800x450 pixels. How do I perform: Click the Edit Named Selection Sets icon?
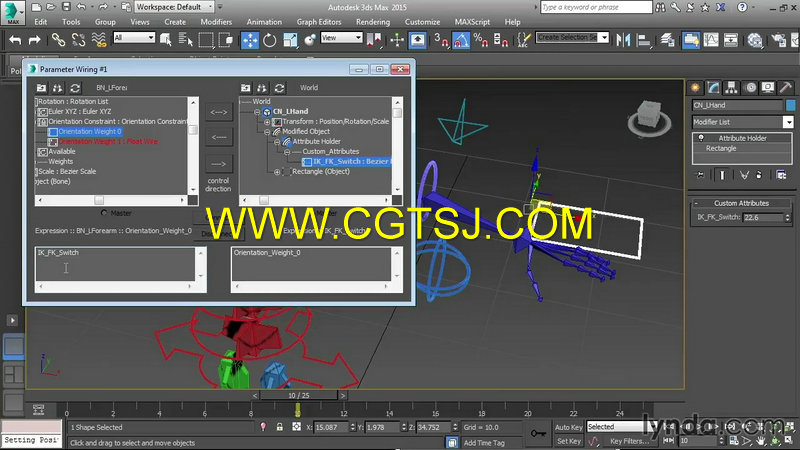tap(524, 40)
